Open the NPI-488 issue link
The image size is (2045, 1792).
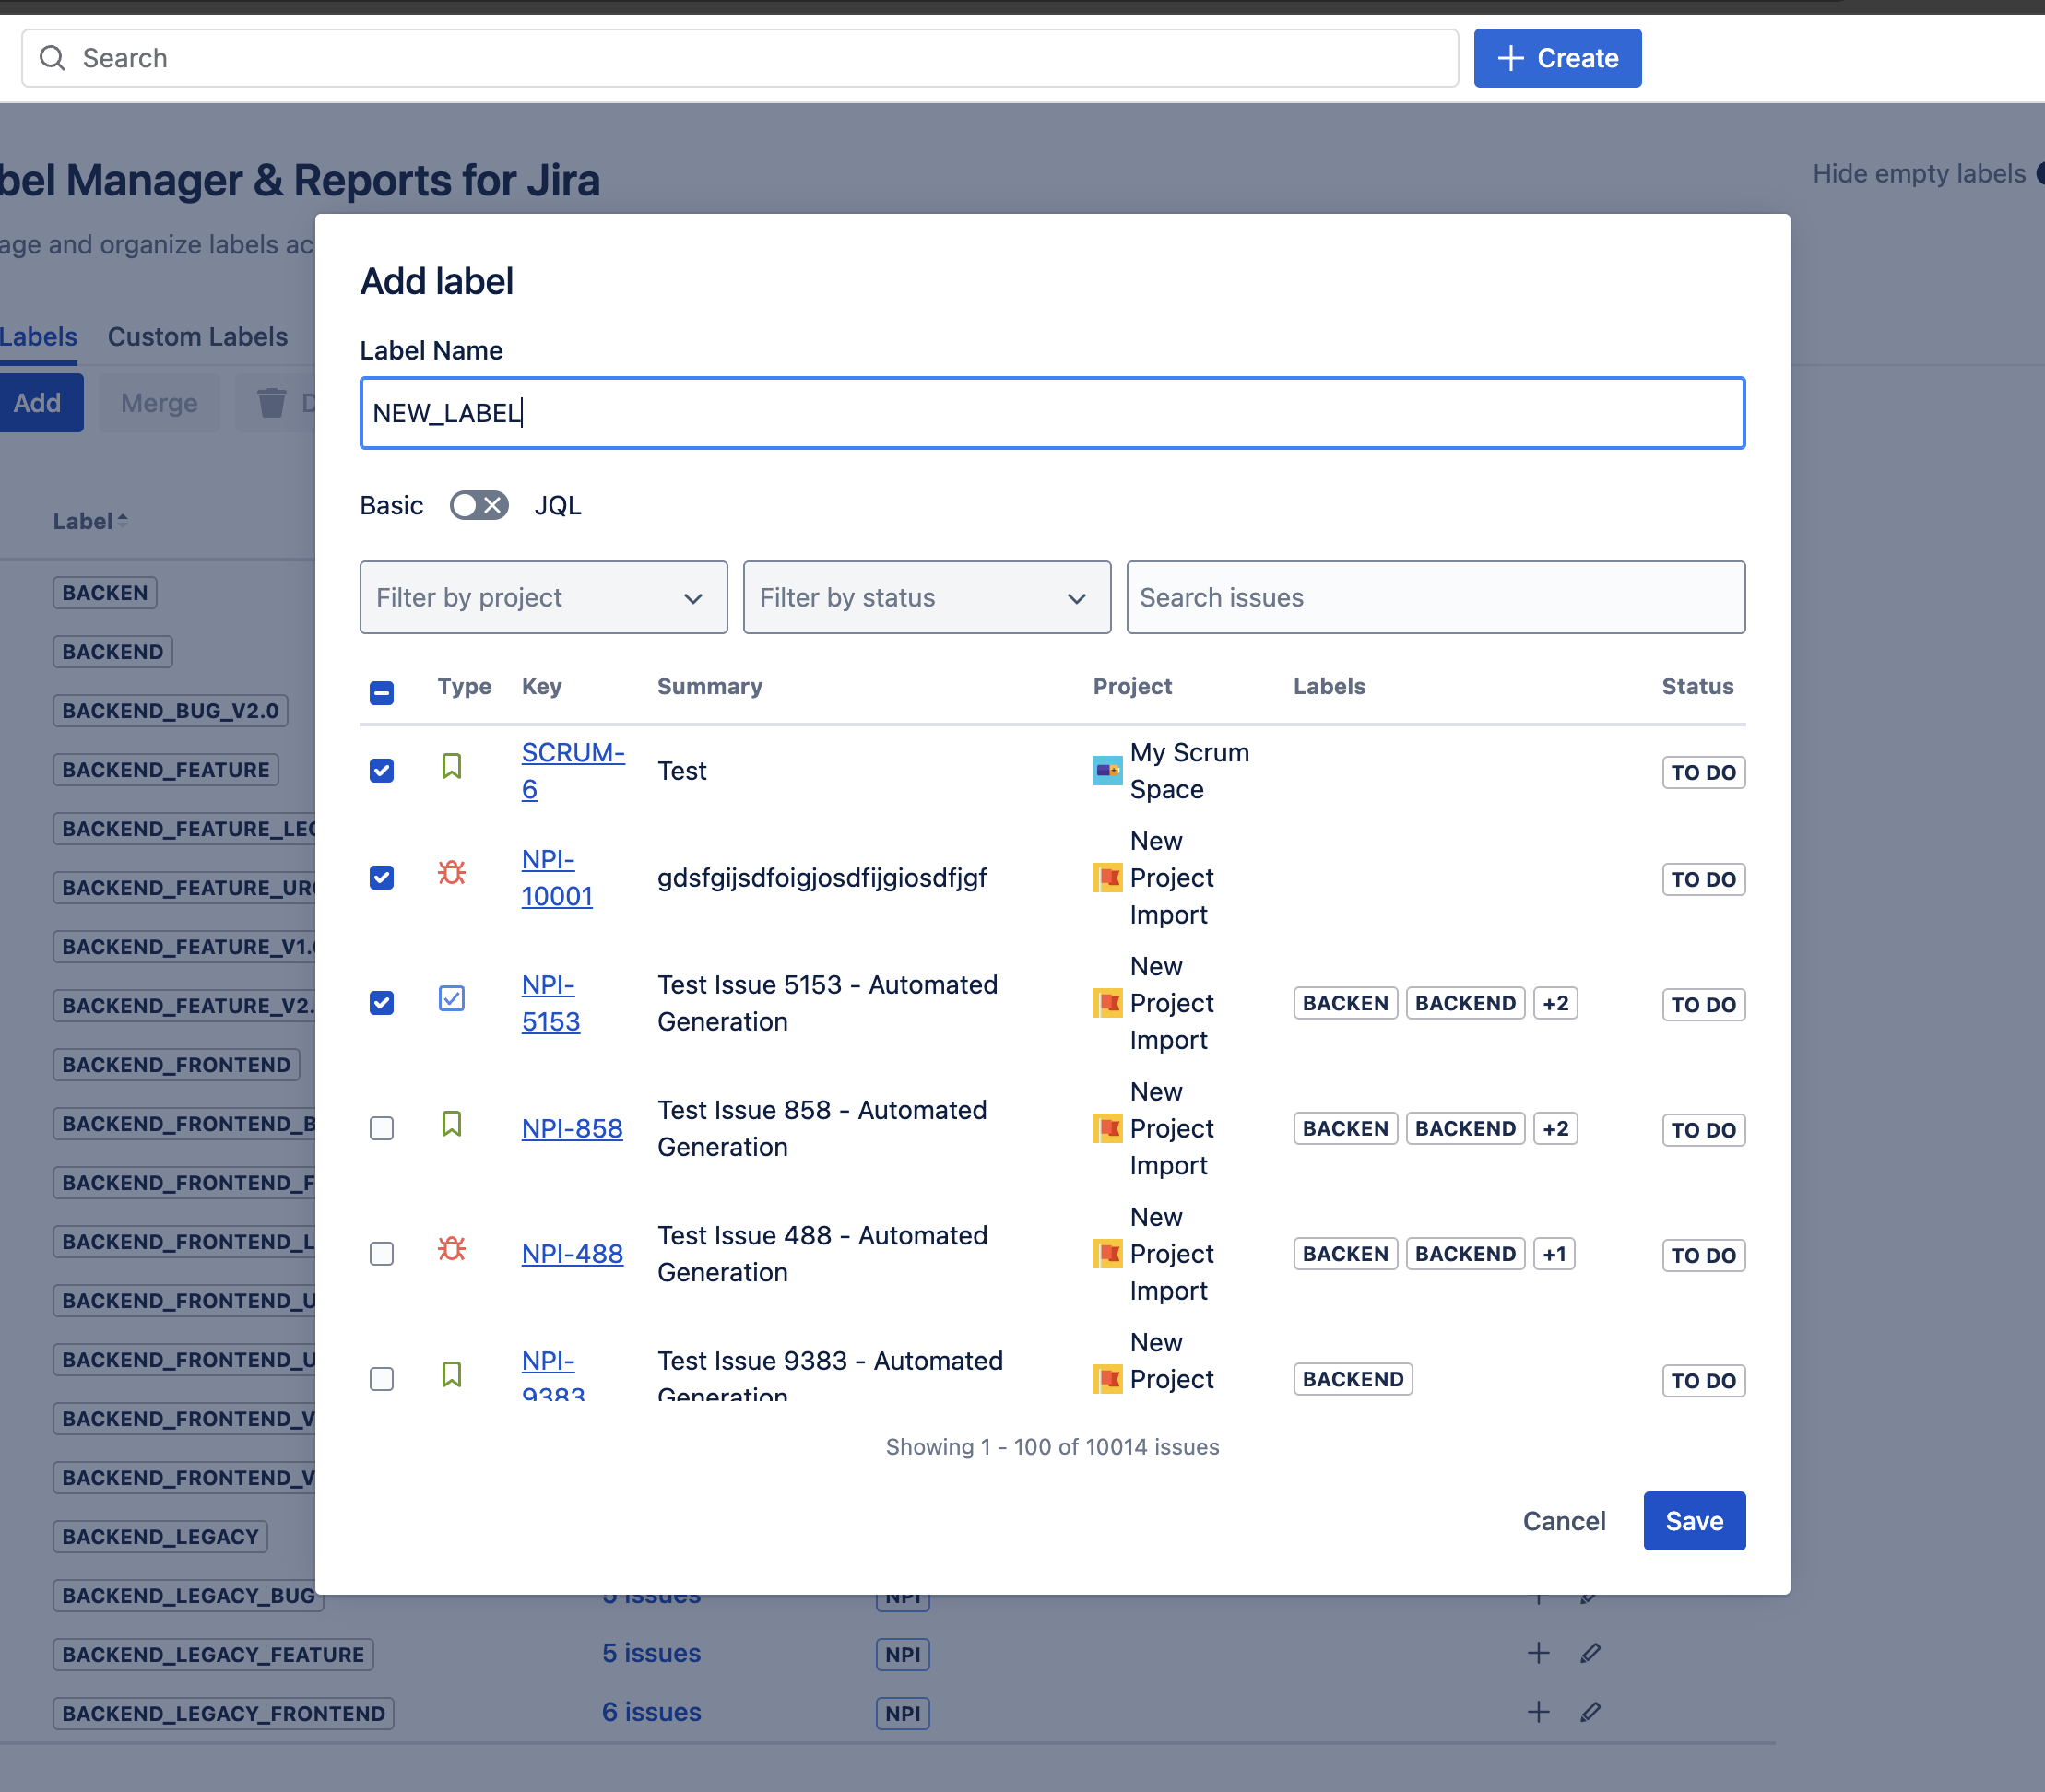(572, 1254)
